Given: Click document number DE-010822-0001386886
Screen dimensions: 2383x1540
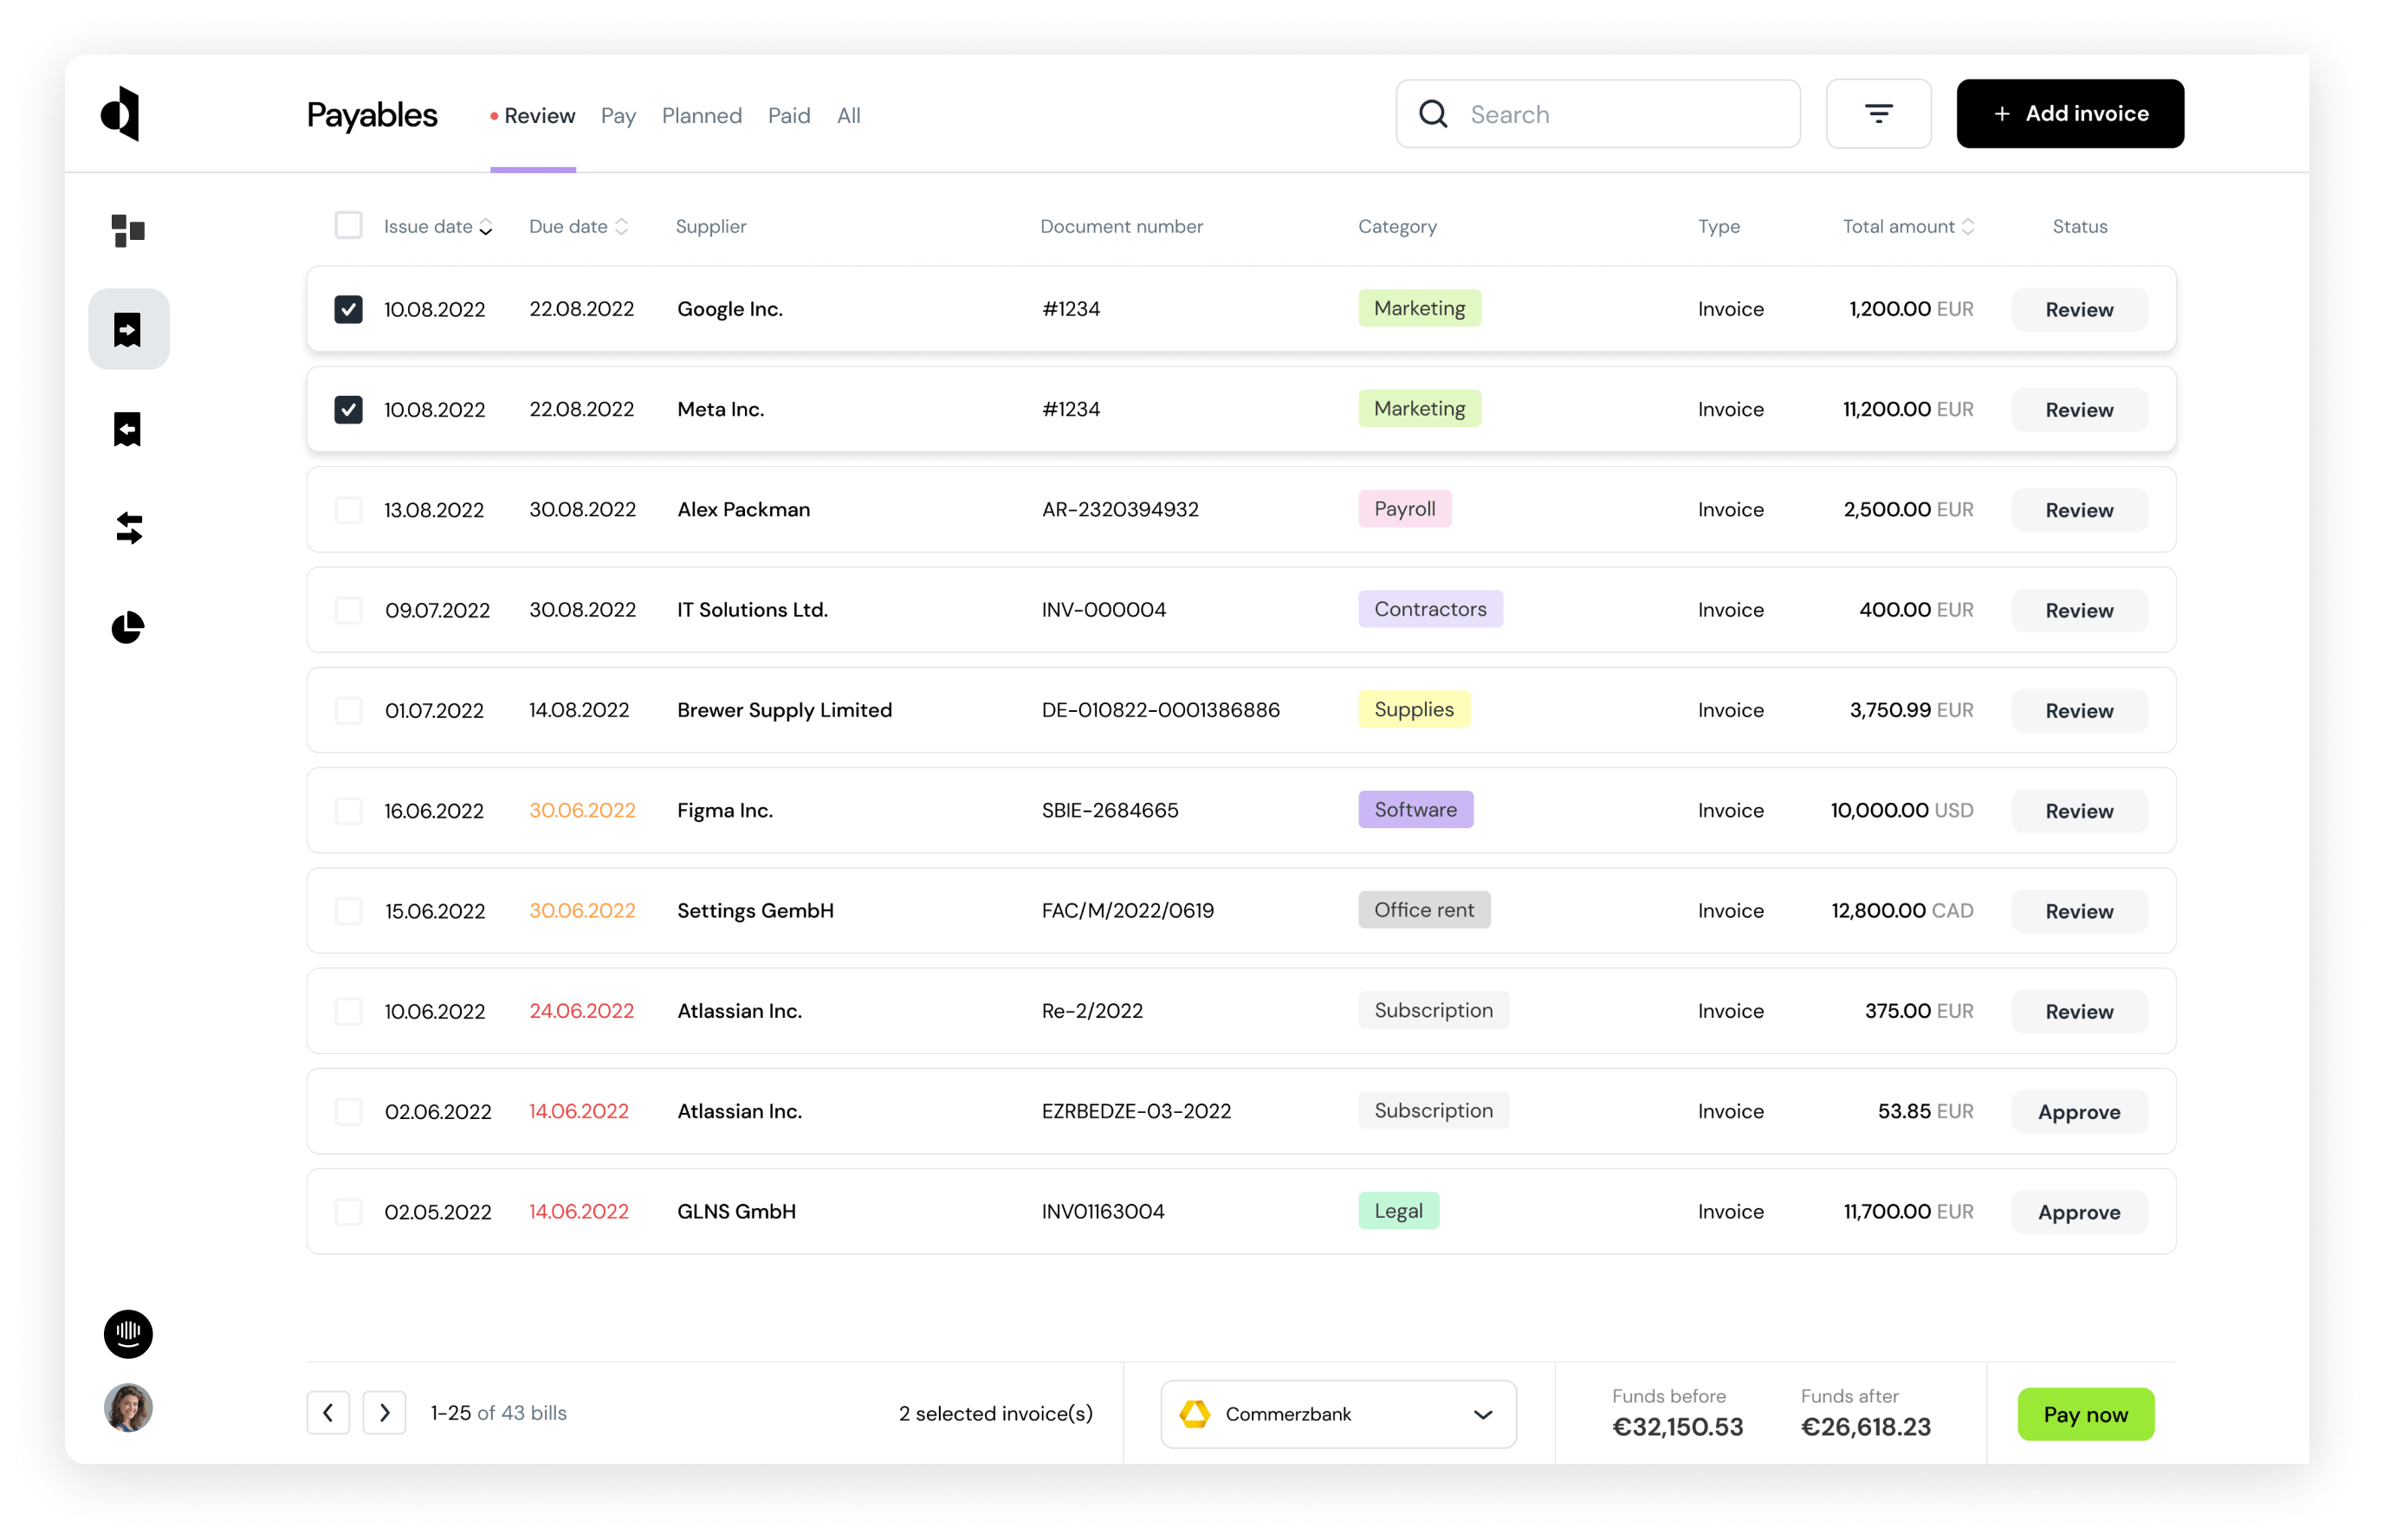Looking at the screenshot, I should click(x=1160, y=710).
